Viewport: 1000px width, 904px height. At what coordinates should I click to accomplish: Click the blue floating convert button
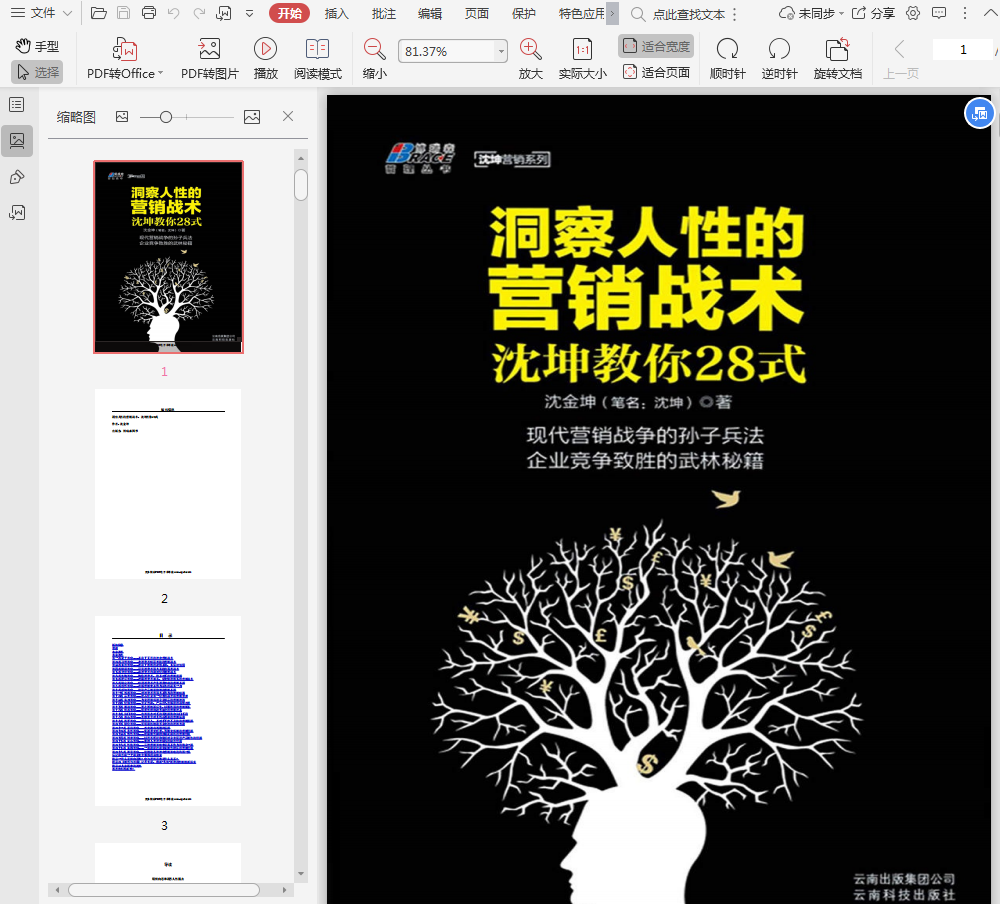(979, 114)
